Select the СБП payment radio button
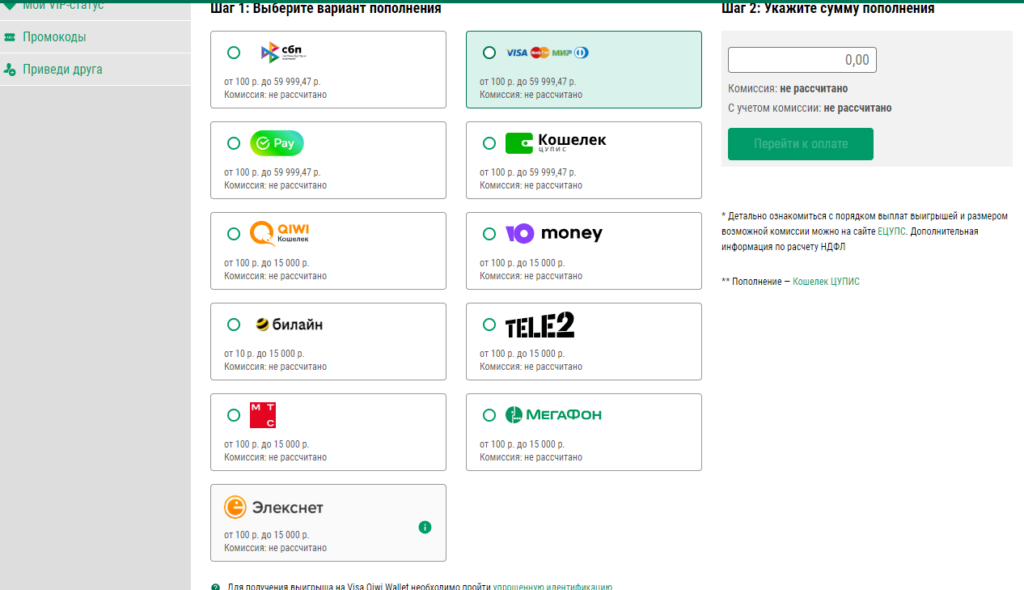The width and height of the screenshot is (1024, 590). tap(233, 53)
